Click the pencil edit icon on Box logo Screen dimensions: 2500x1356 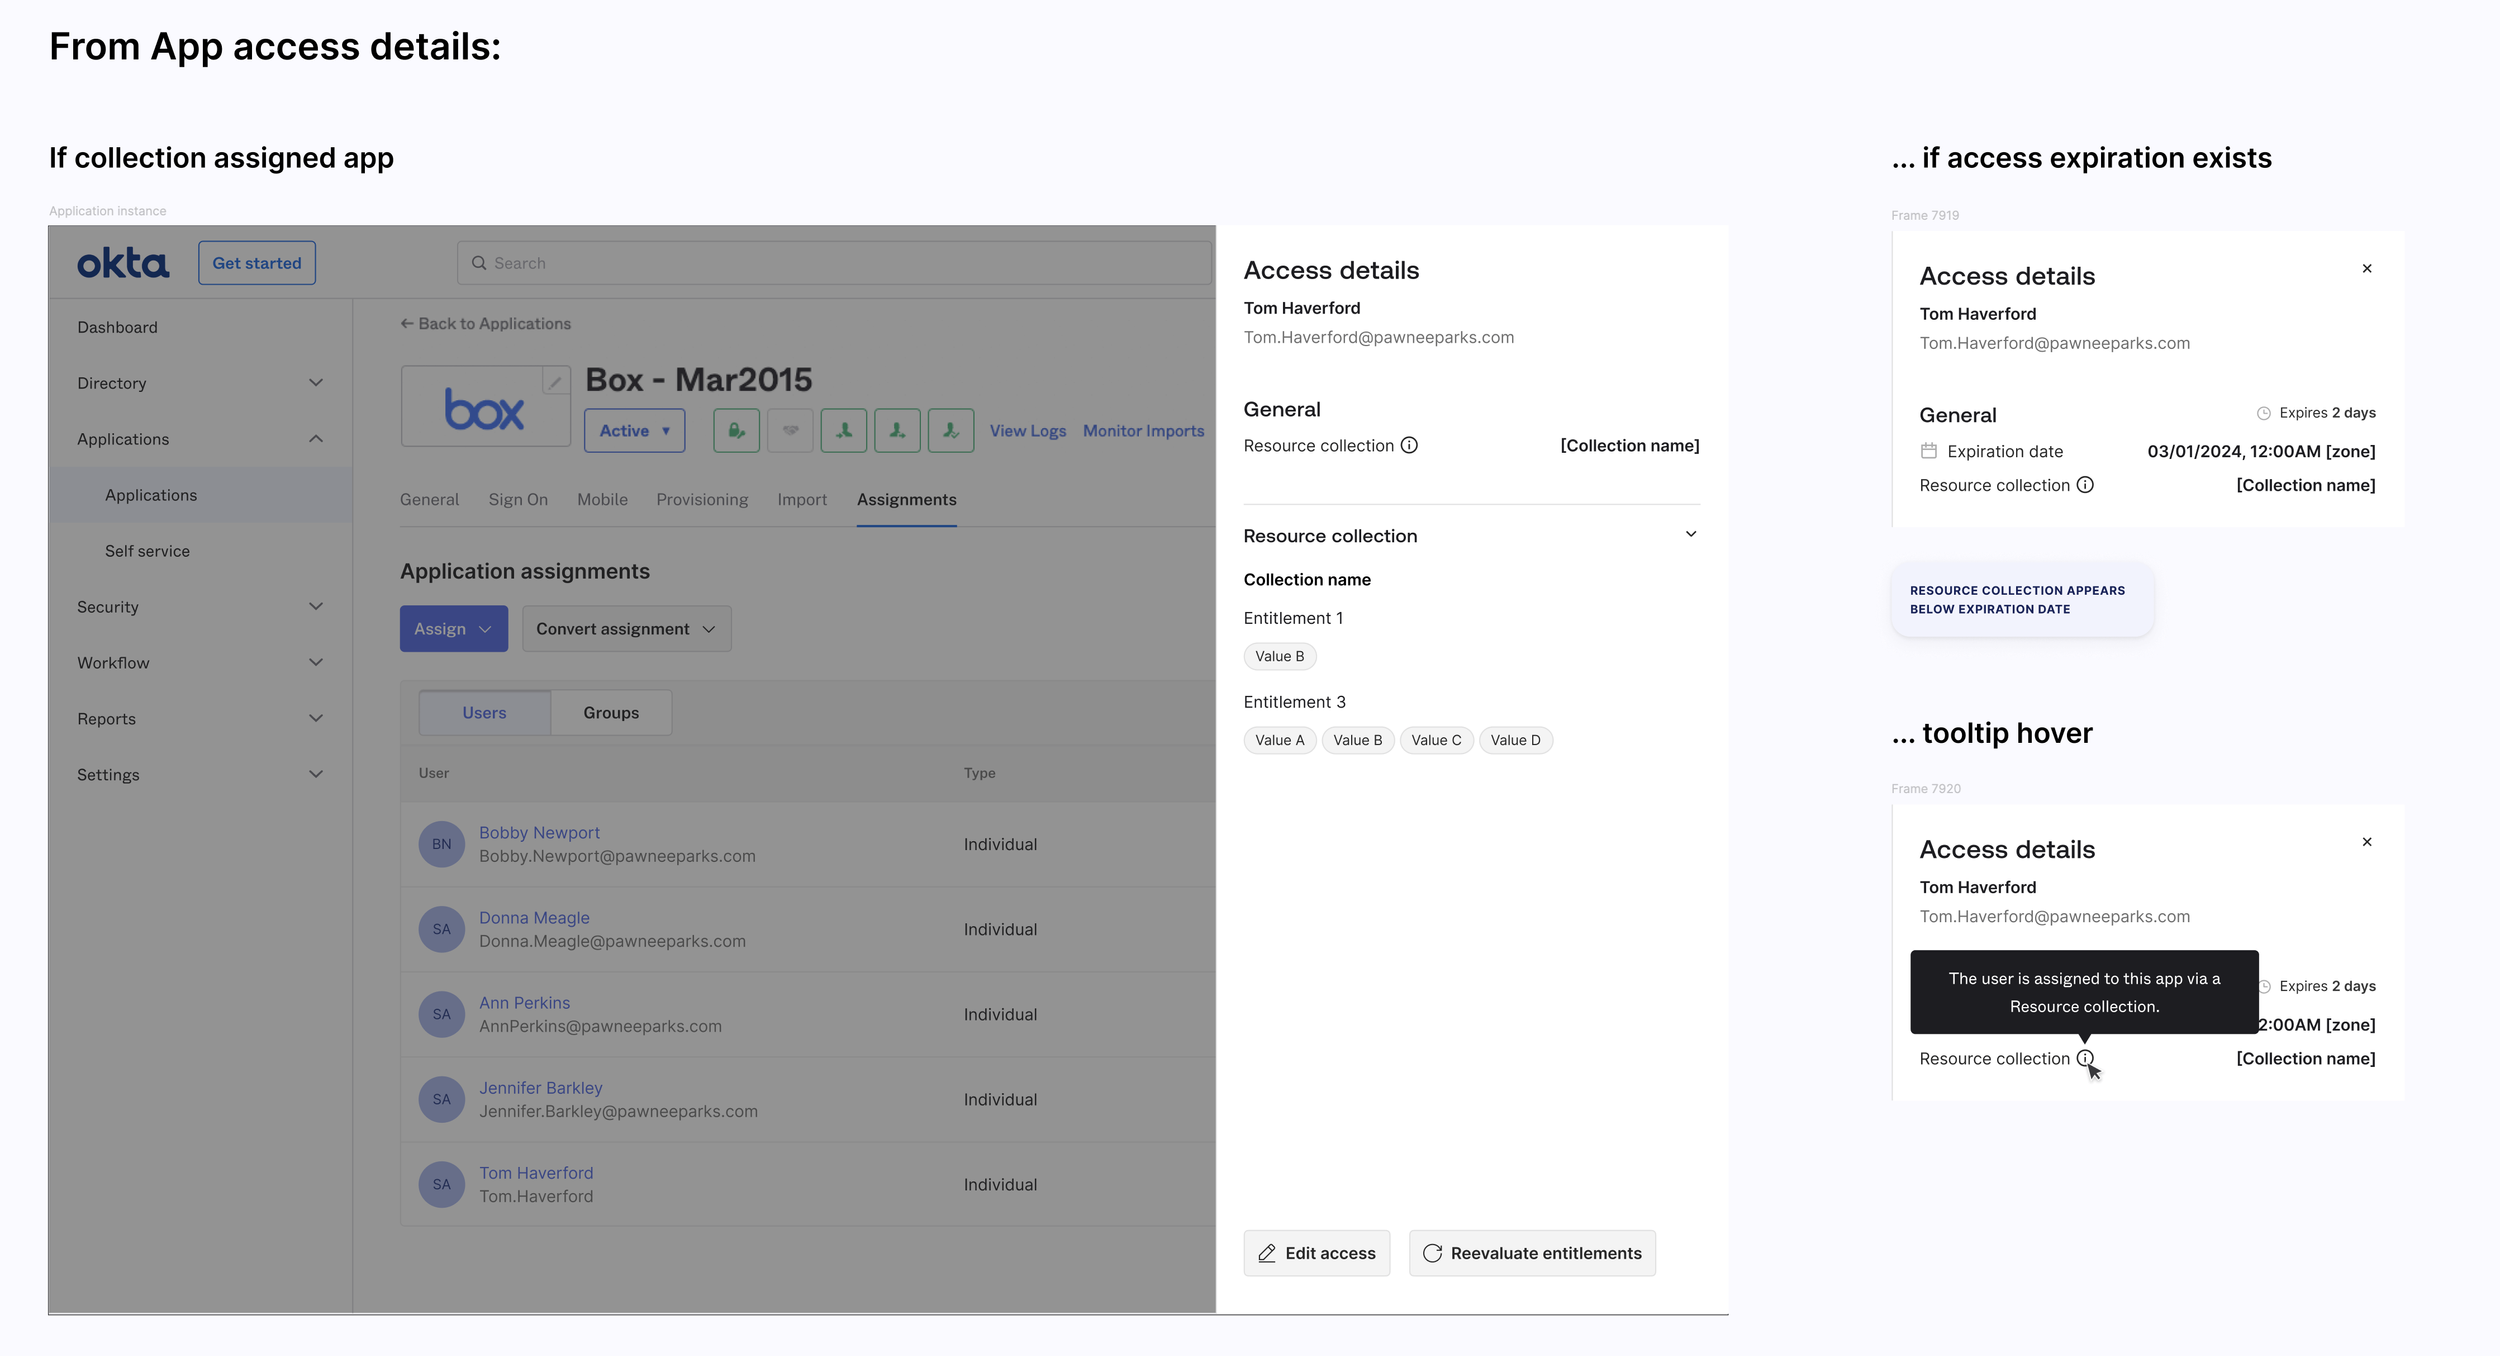556,381
